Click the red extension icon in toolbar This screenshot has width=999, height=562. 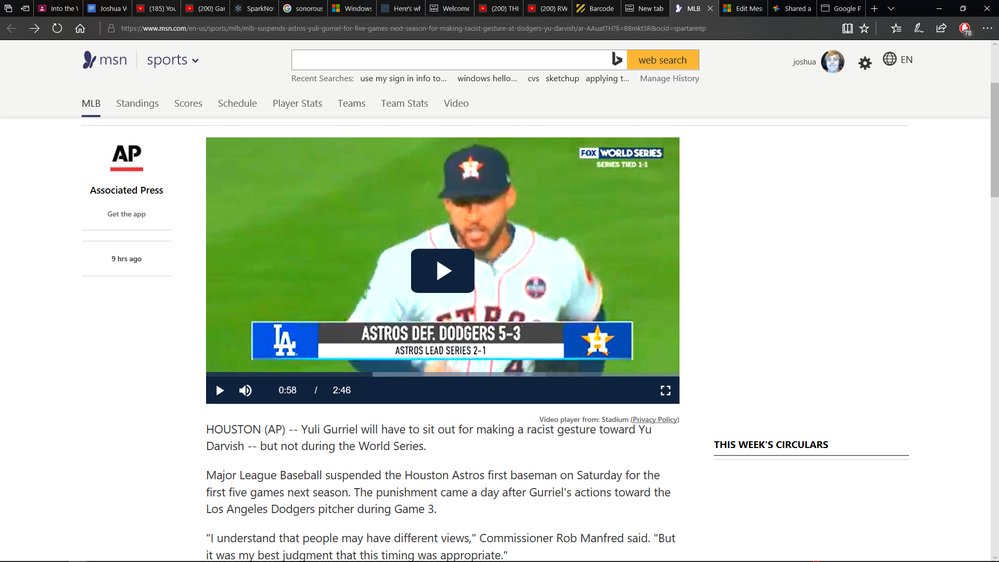[965, 29]
